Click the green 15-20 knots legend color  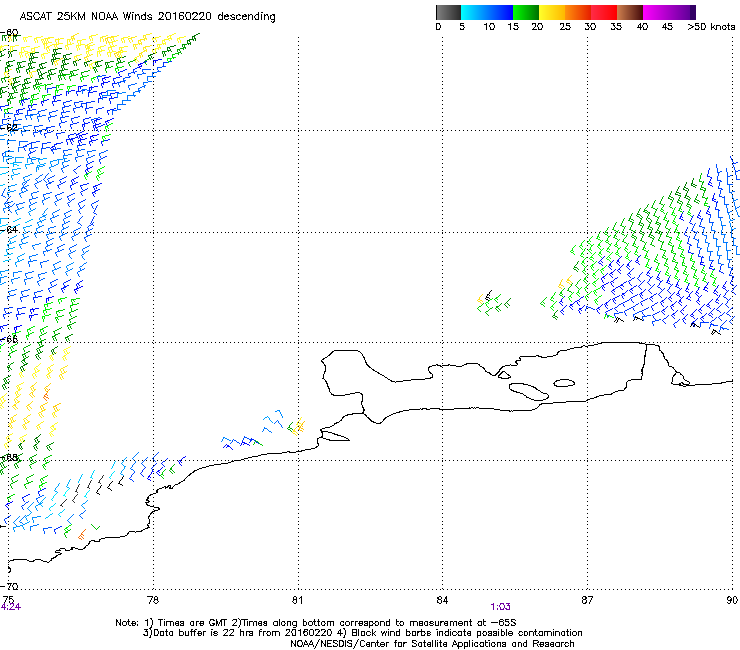click(526, 12)
